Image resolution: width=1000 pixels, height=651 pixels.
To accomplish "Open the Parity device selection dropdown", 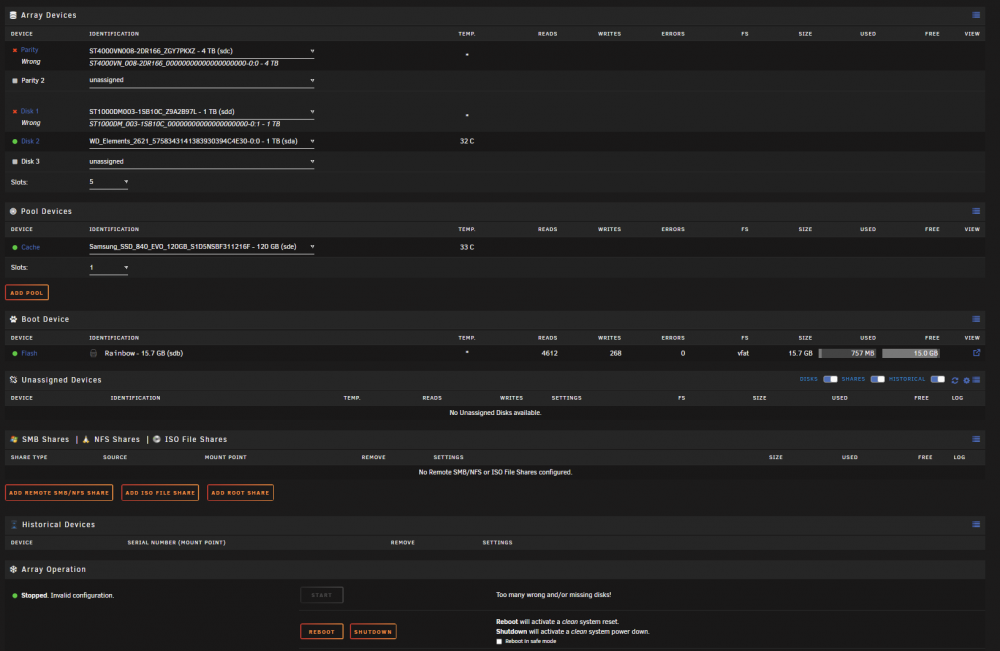I will click(202, 51).
